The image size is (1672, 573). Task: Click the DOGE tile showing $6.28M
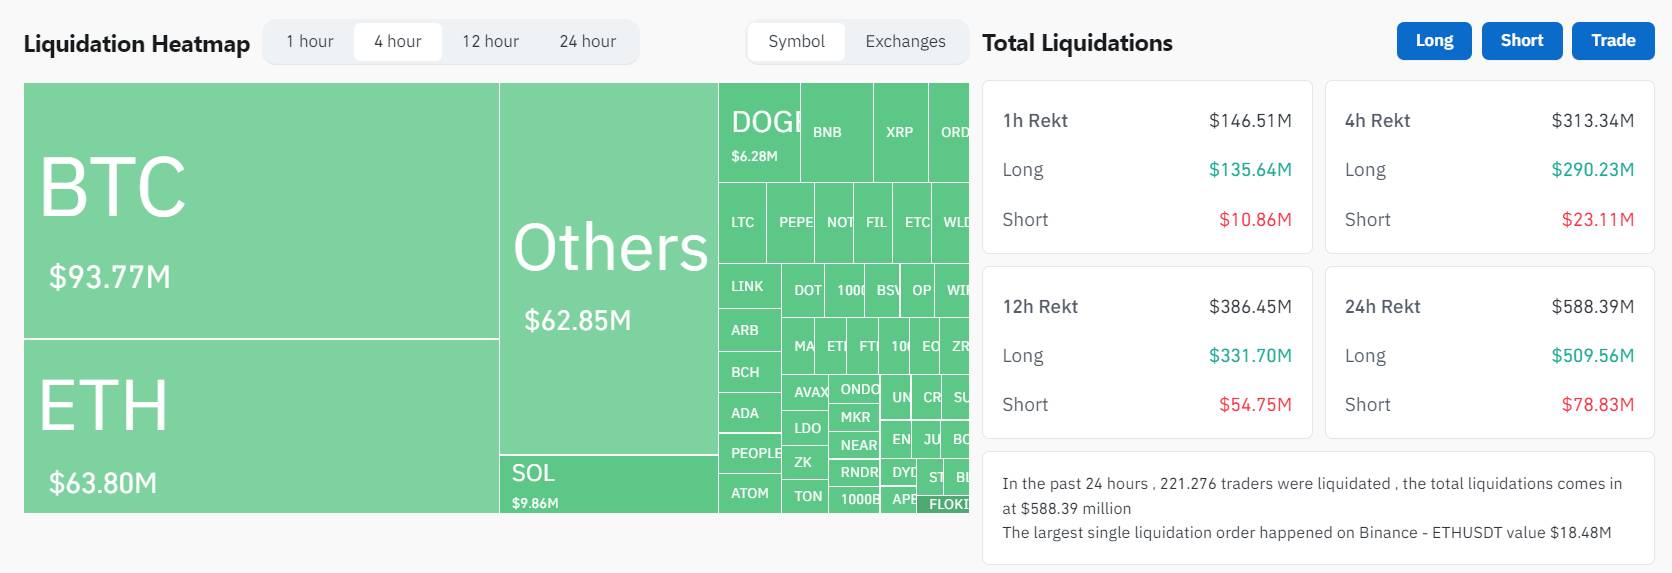point(759,132)
